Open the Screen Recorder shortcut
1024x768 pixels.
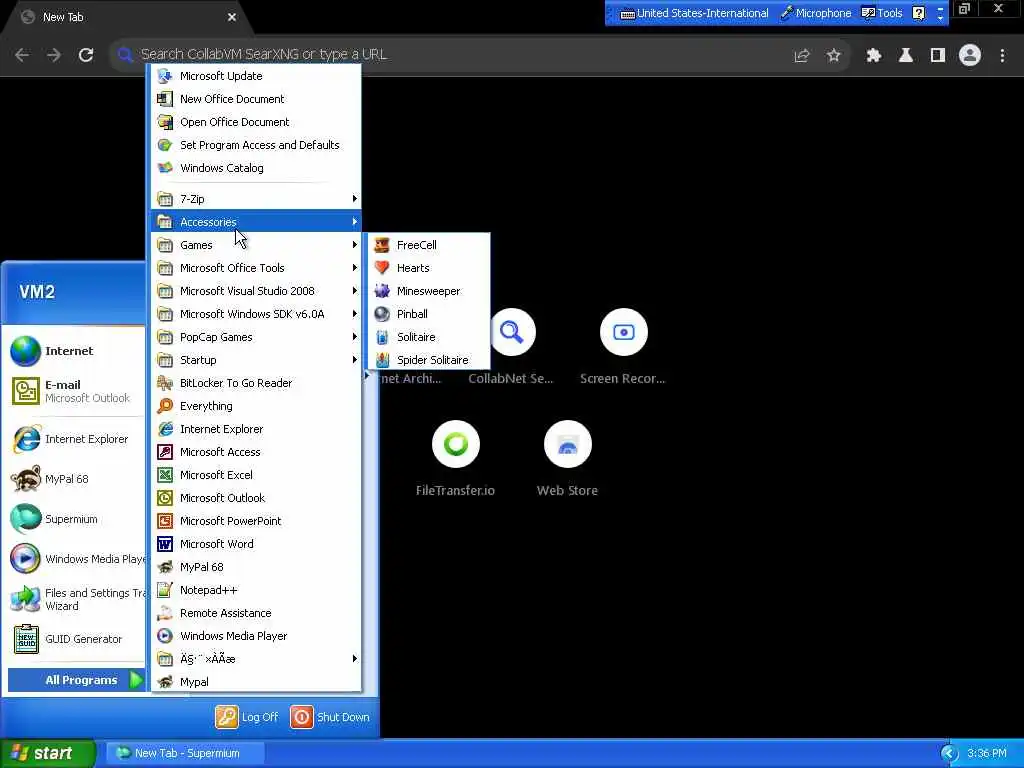pyautogui.click(x=623, y=346)
